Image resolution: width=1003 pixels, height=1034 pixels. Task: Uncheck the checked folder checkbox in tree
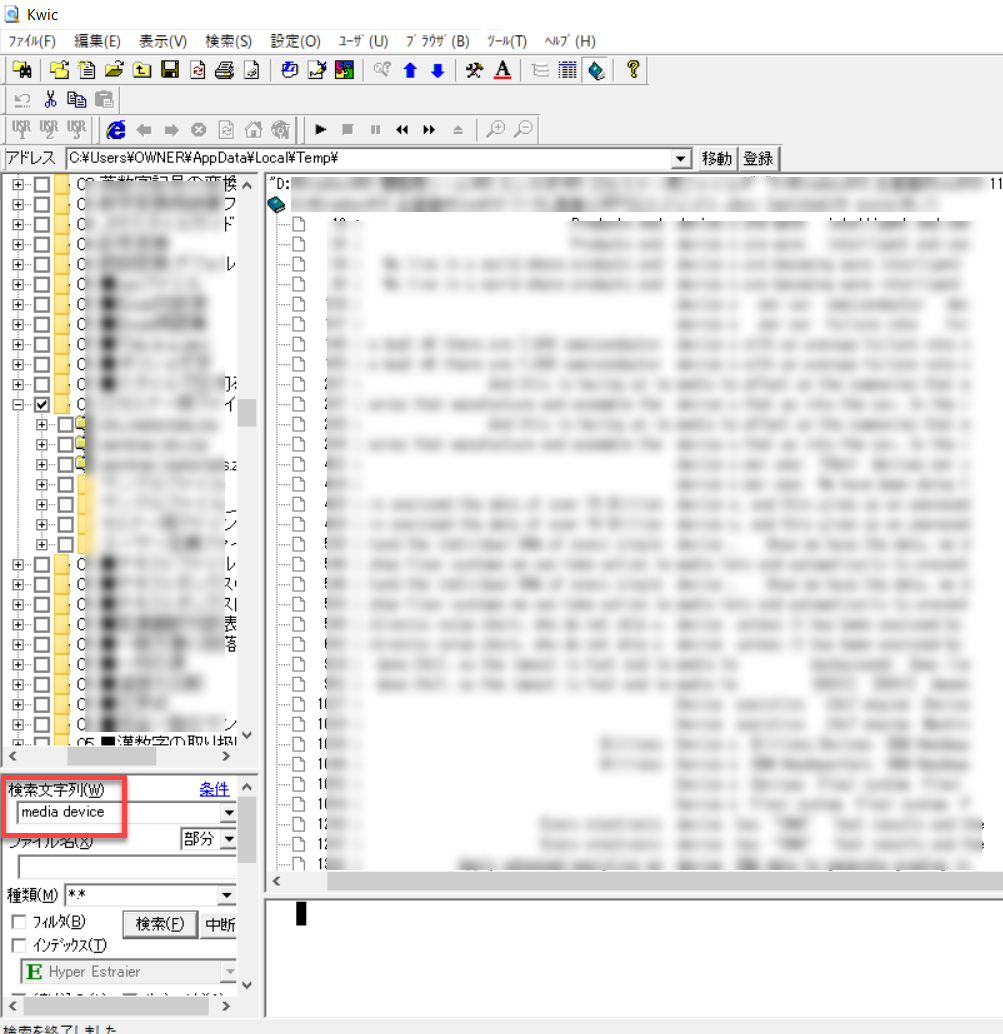42,405
